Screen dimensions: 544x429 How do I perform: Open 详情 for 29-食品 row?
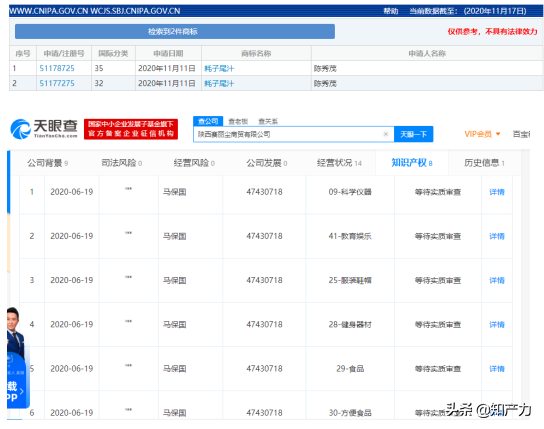(x=496, y=369)
